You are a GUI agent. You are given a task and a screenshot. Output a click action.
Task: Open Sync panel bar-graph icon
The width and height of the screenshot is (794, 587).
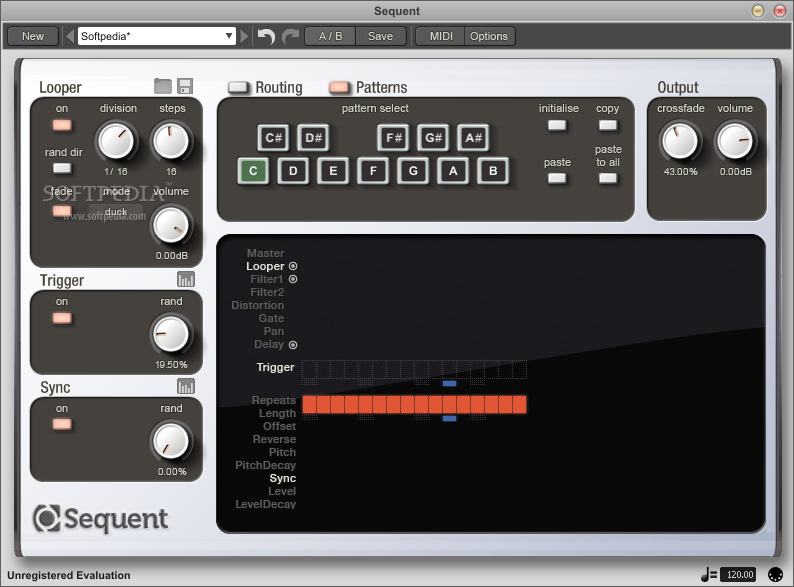click(x=186, y=386)
